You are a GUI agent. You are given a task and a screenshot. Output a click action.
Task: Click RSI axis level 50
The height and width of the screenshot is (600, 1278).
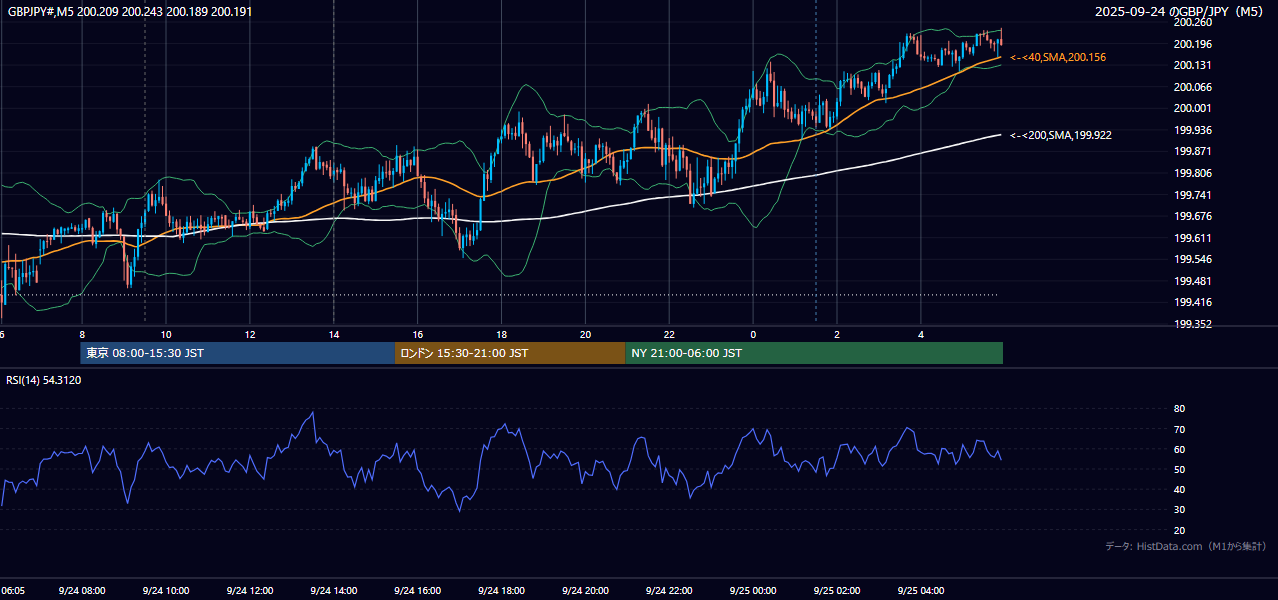point(1179,469)
